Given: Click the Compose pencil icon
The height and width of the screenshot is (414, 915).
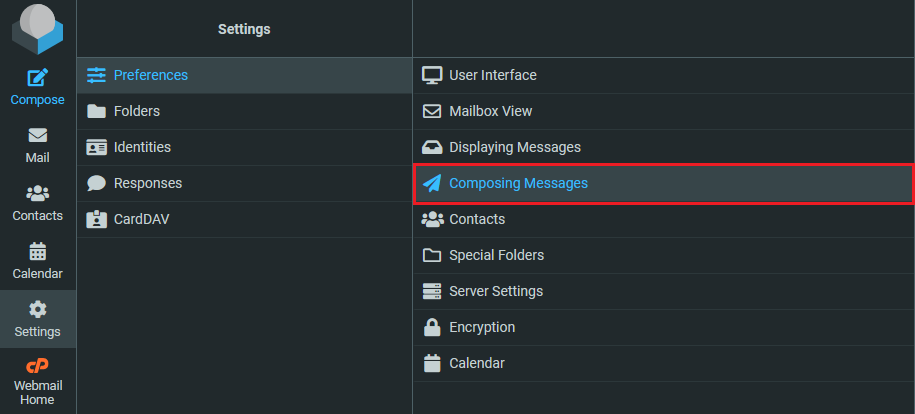Looking at the screenshot, I should tap(38, 78).
